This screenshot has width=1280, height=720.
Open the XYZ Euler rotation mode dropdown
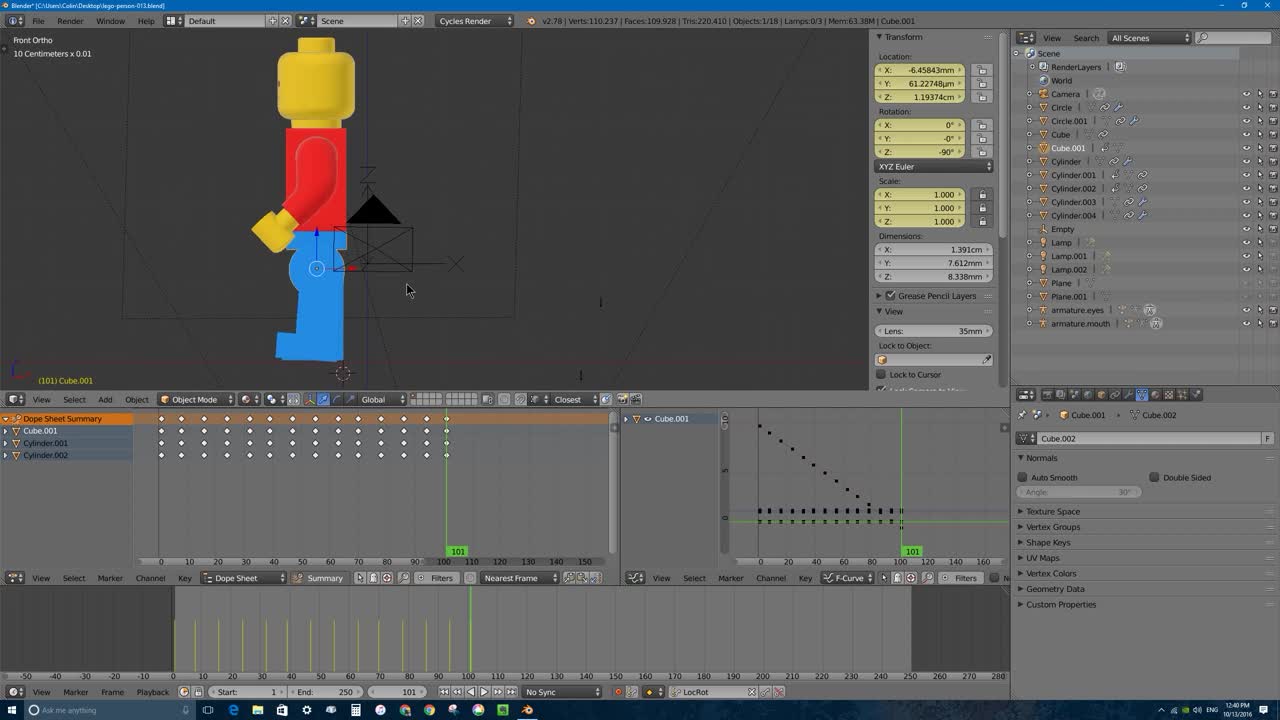(934, 166)
